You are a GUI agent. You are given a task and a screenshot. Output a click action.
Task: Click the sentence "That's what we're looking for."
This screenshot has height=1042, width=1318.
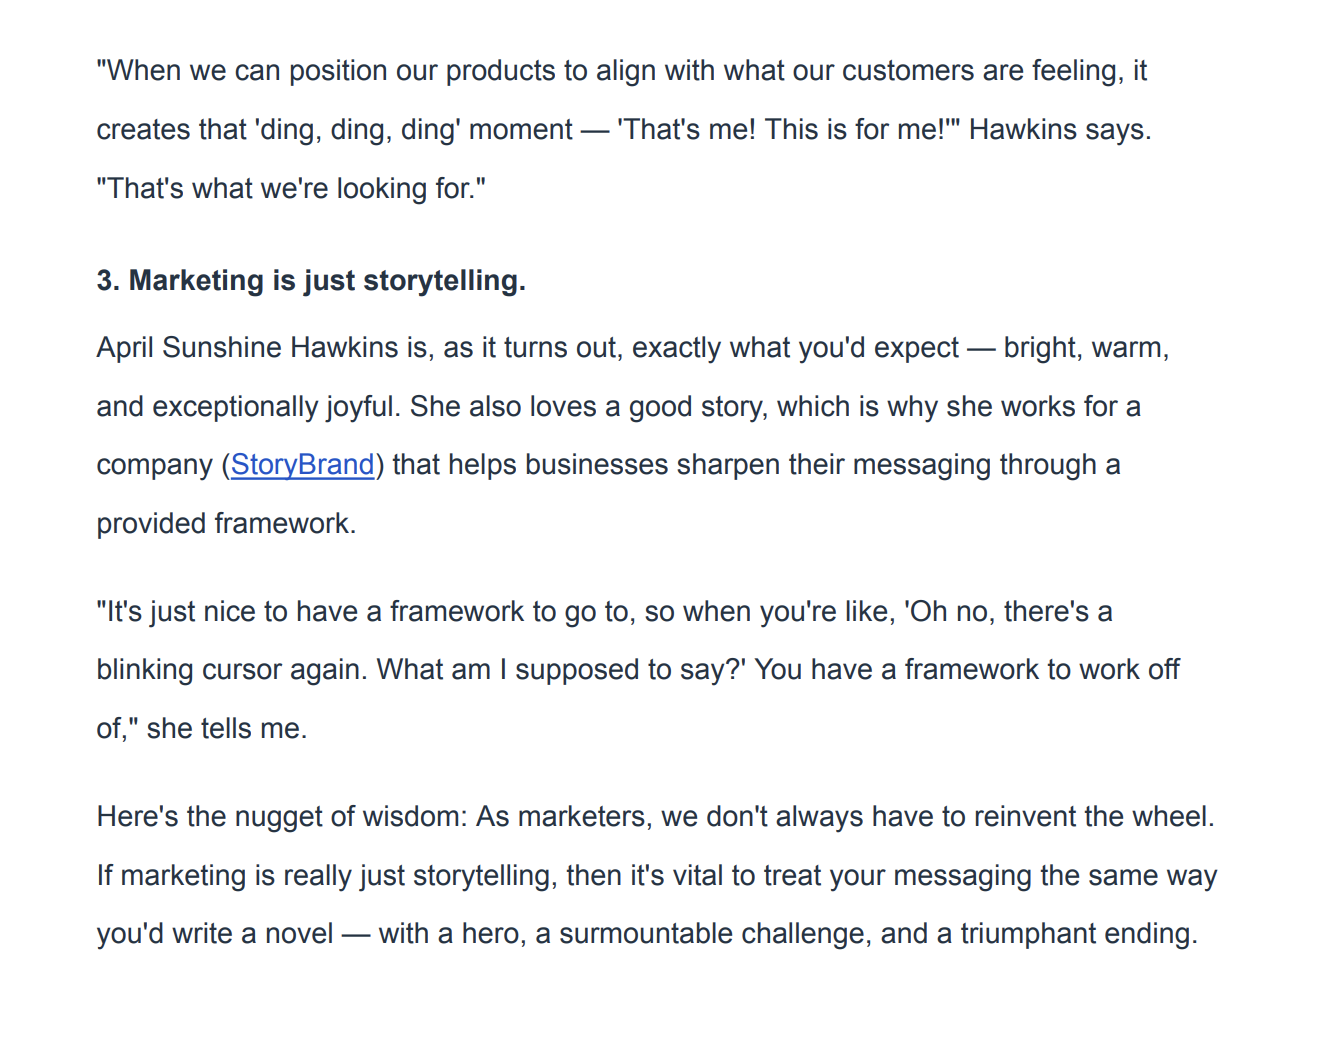pos(291,189)
